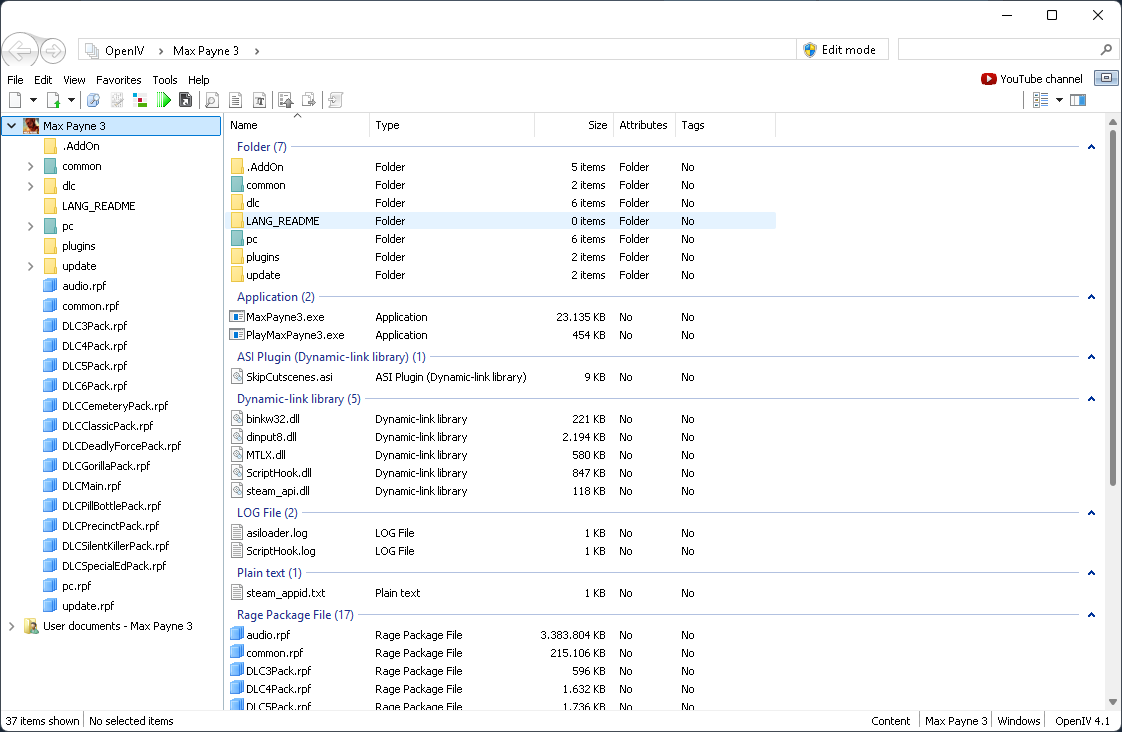This screenshot has height=732, width=1122.
Task: Expand the pc folder in tree
Action: pyautogui.click(x=30, y=226)
